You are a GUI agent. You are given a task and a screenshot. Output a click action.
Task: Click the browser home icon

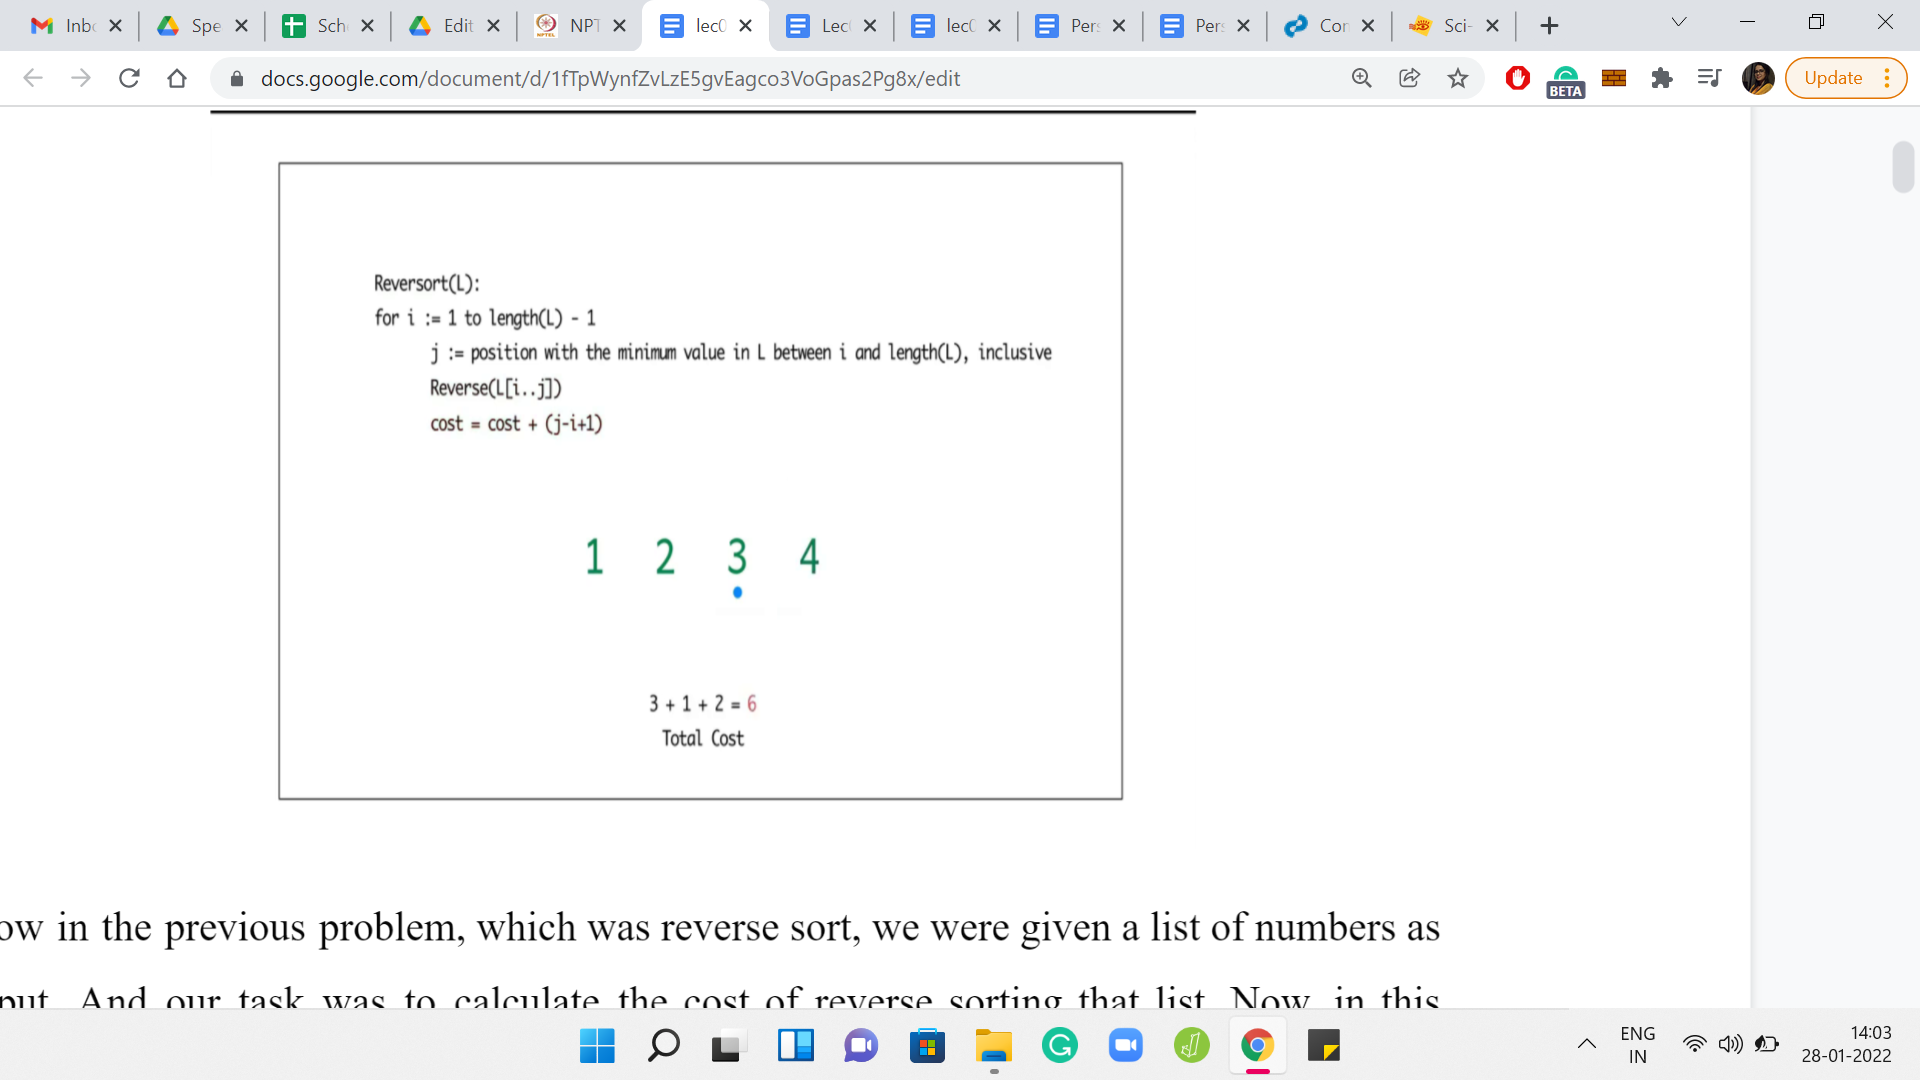point(177,78)
